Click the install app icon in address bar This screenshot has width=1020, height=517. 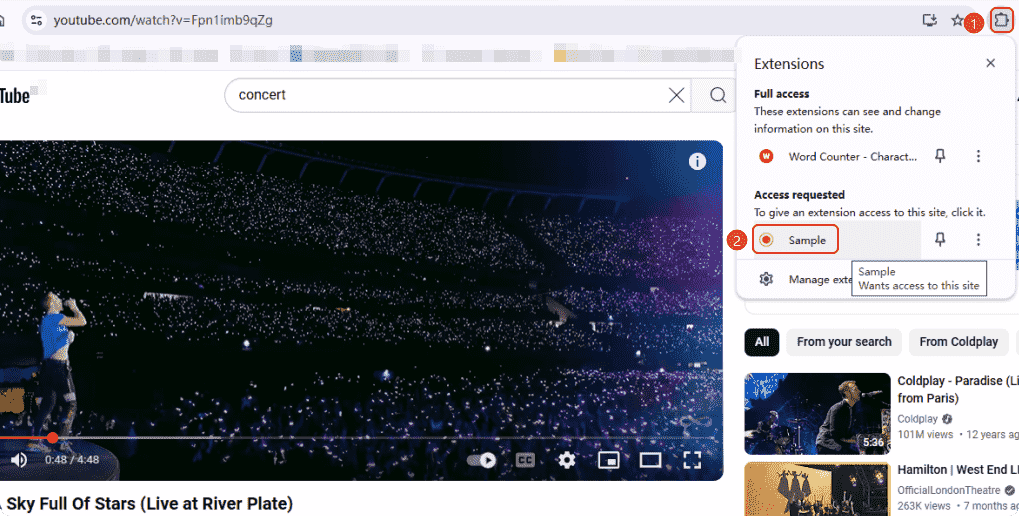click(x=930, y=20)
